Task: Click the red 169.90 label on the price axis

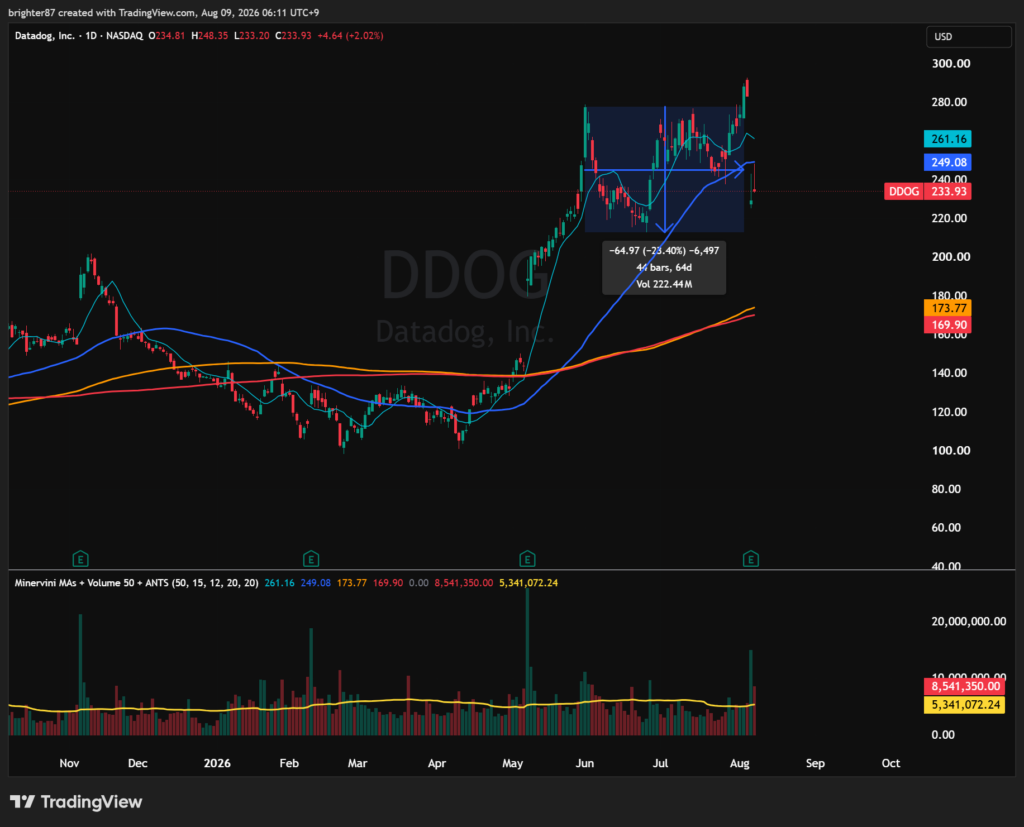Action: pos(948,325)
